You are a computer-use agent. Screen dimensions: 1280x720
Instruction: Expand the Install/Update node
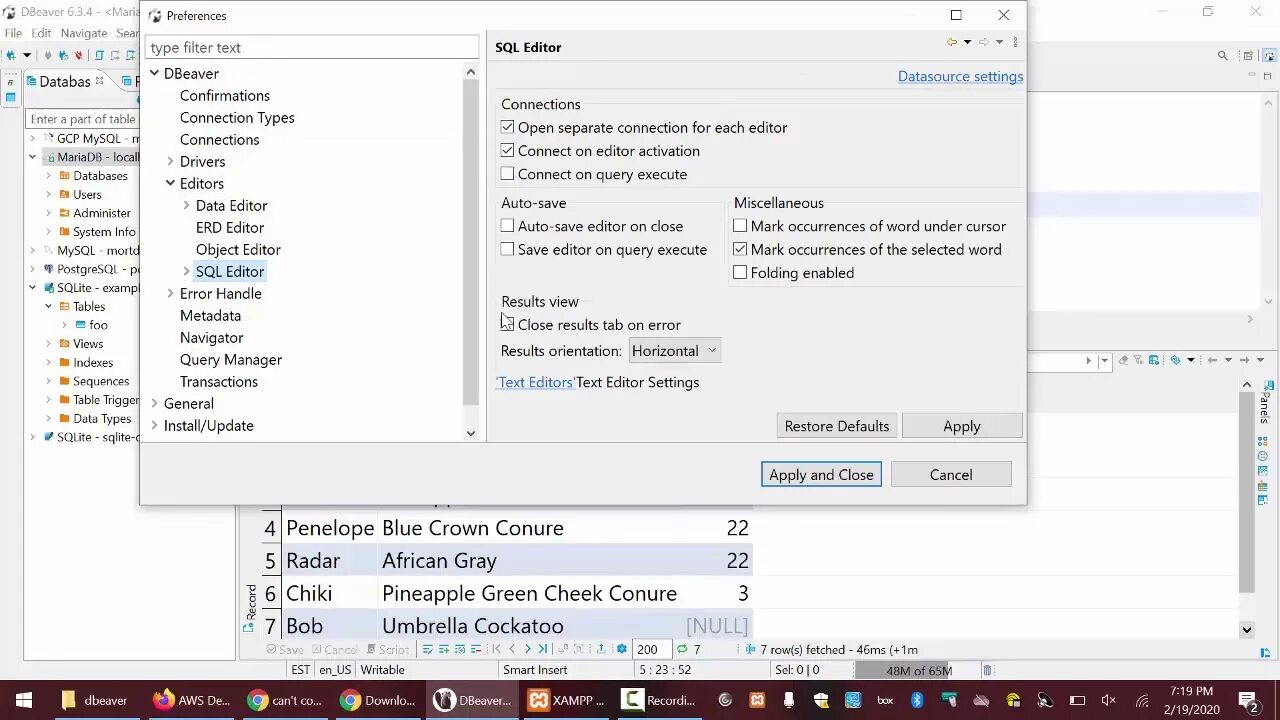pyautogui.click(x=154, y=425)
